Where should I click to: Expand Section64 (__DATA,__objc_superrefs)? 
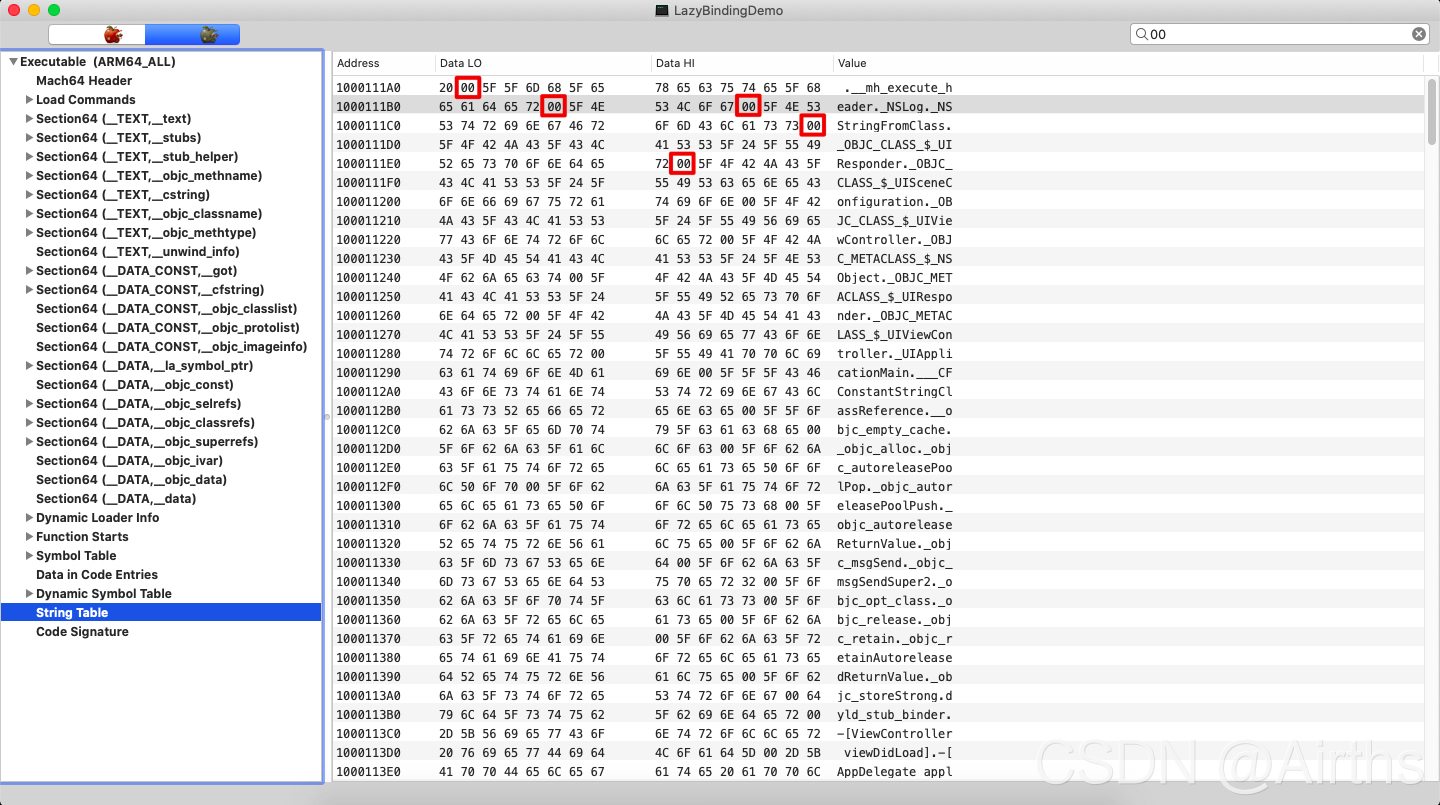point(29,442)
